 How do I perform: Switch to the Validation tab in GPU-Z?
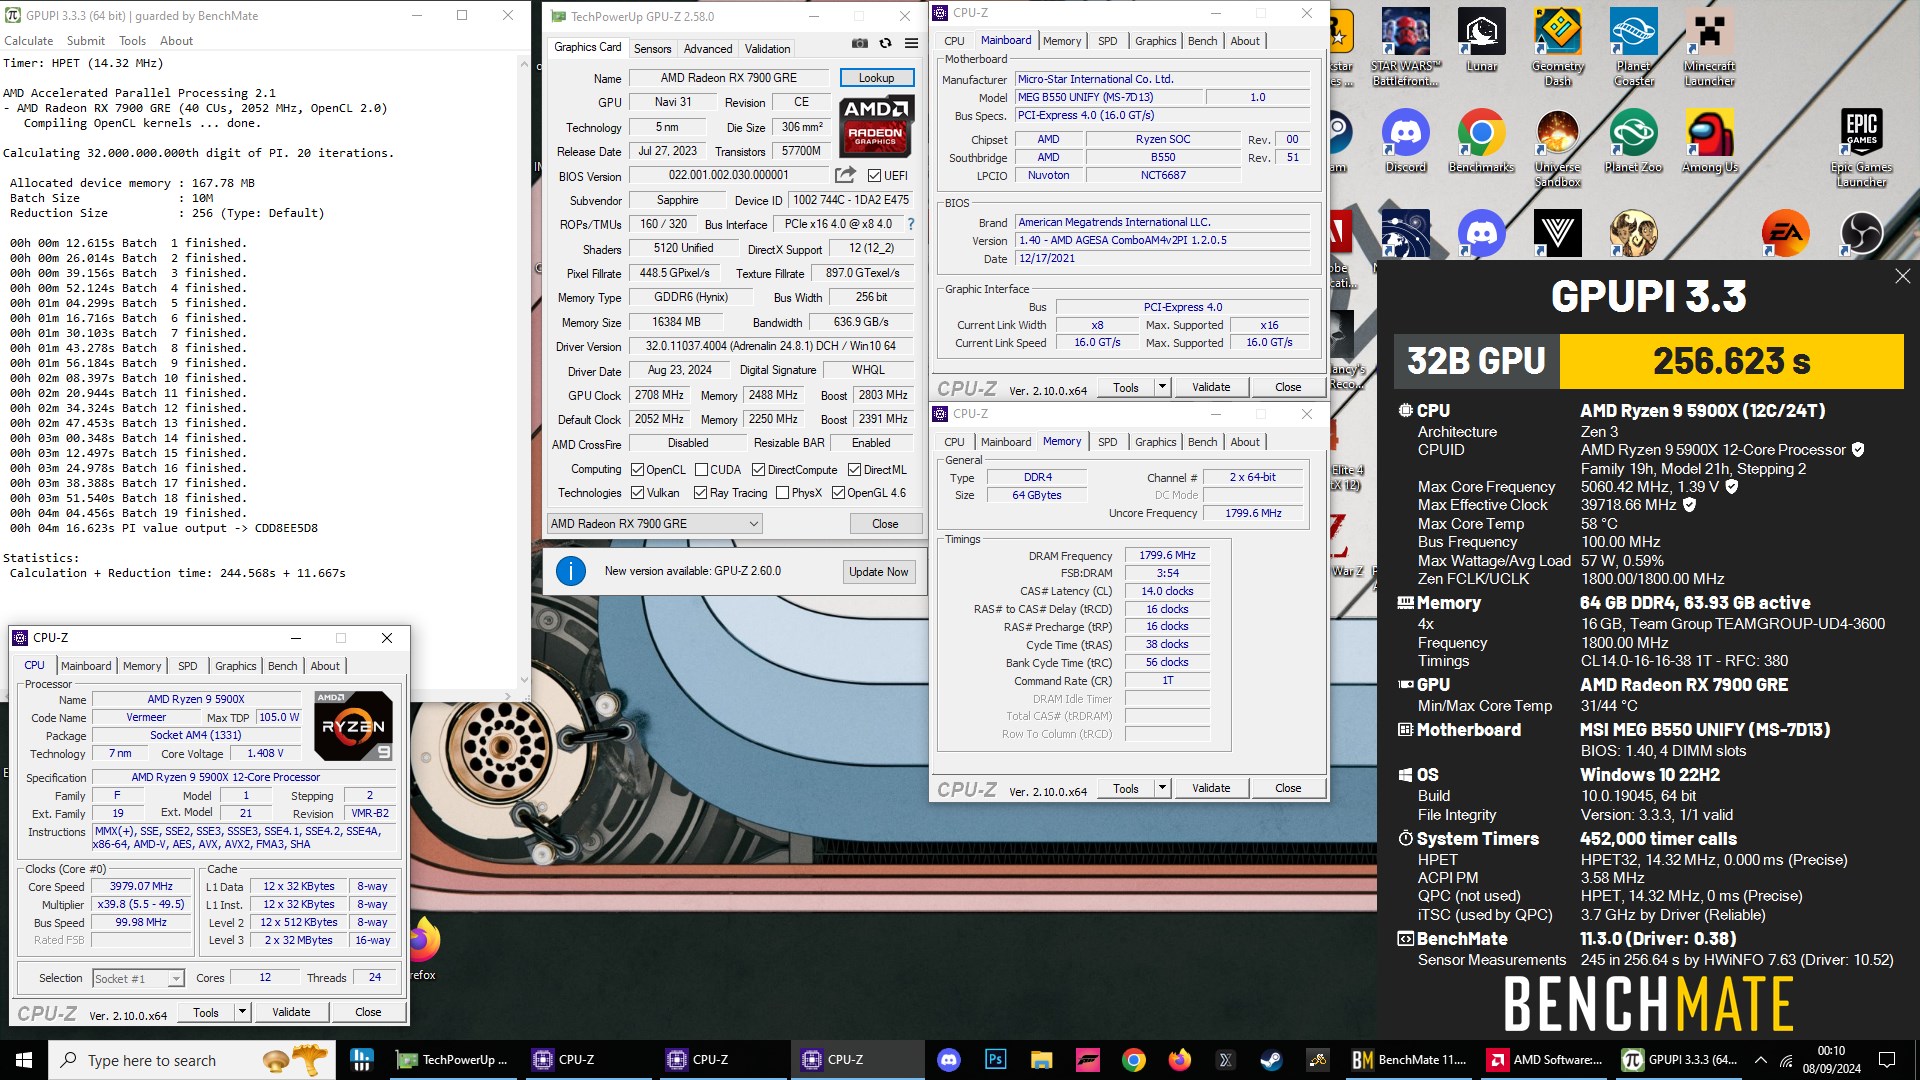tap(767, 48)
